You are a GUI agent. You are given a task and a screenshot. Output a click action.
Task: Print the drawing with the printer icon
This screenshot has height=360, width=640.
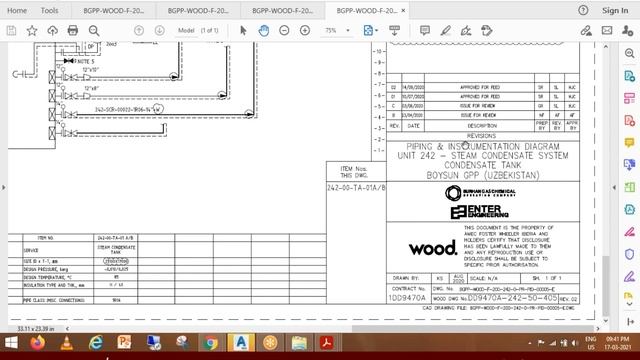(73, 31)
